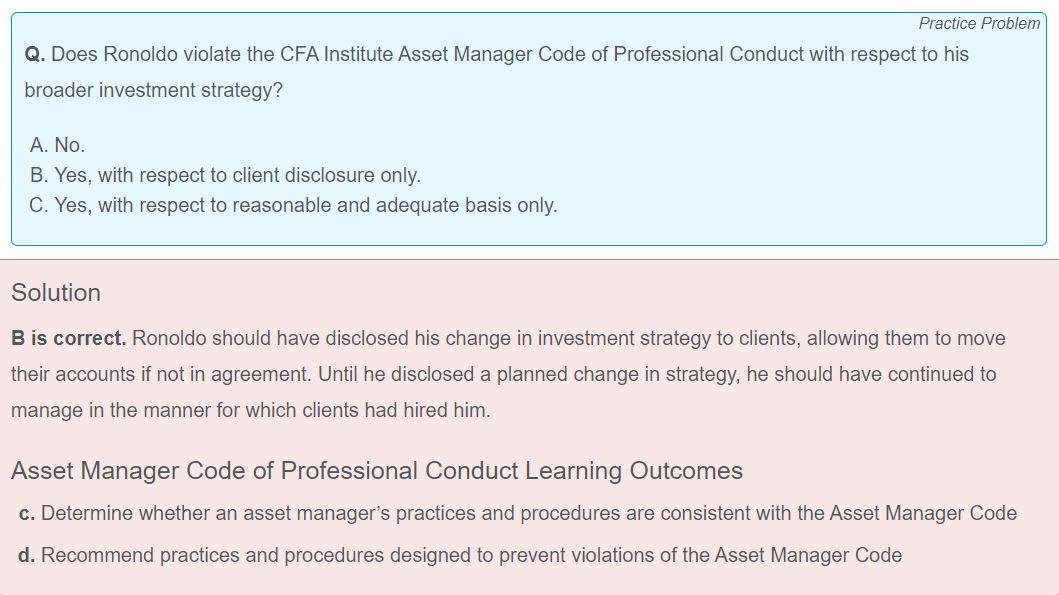Click the question line mentioning Ronoldo
This screenshot has width=1059, height=595.
pyautogui.click(x=496, y=55)
